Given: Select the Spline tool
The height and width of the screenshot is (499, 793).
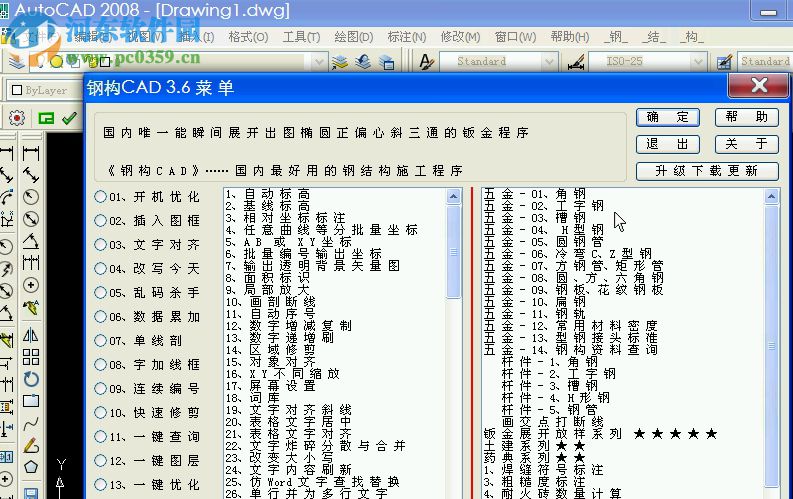Looking at the screenshot, I should [31, 423].
